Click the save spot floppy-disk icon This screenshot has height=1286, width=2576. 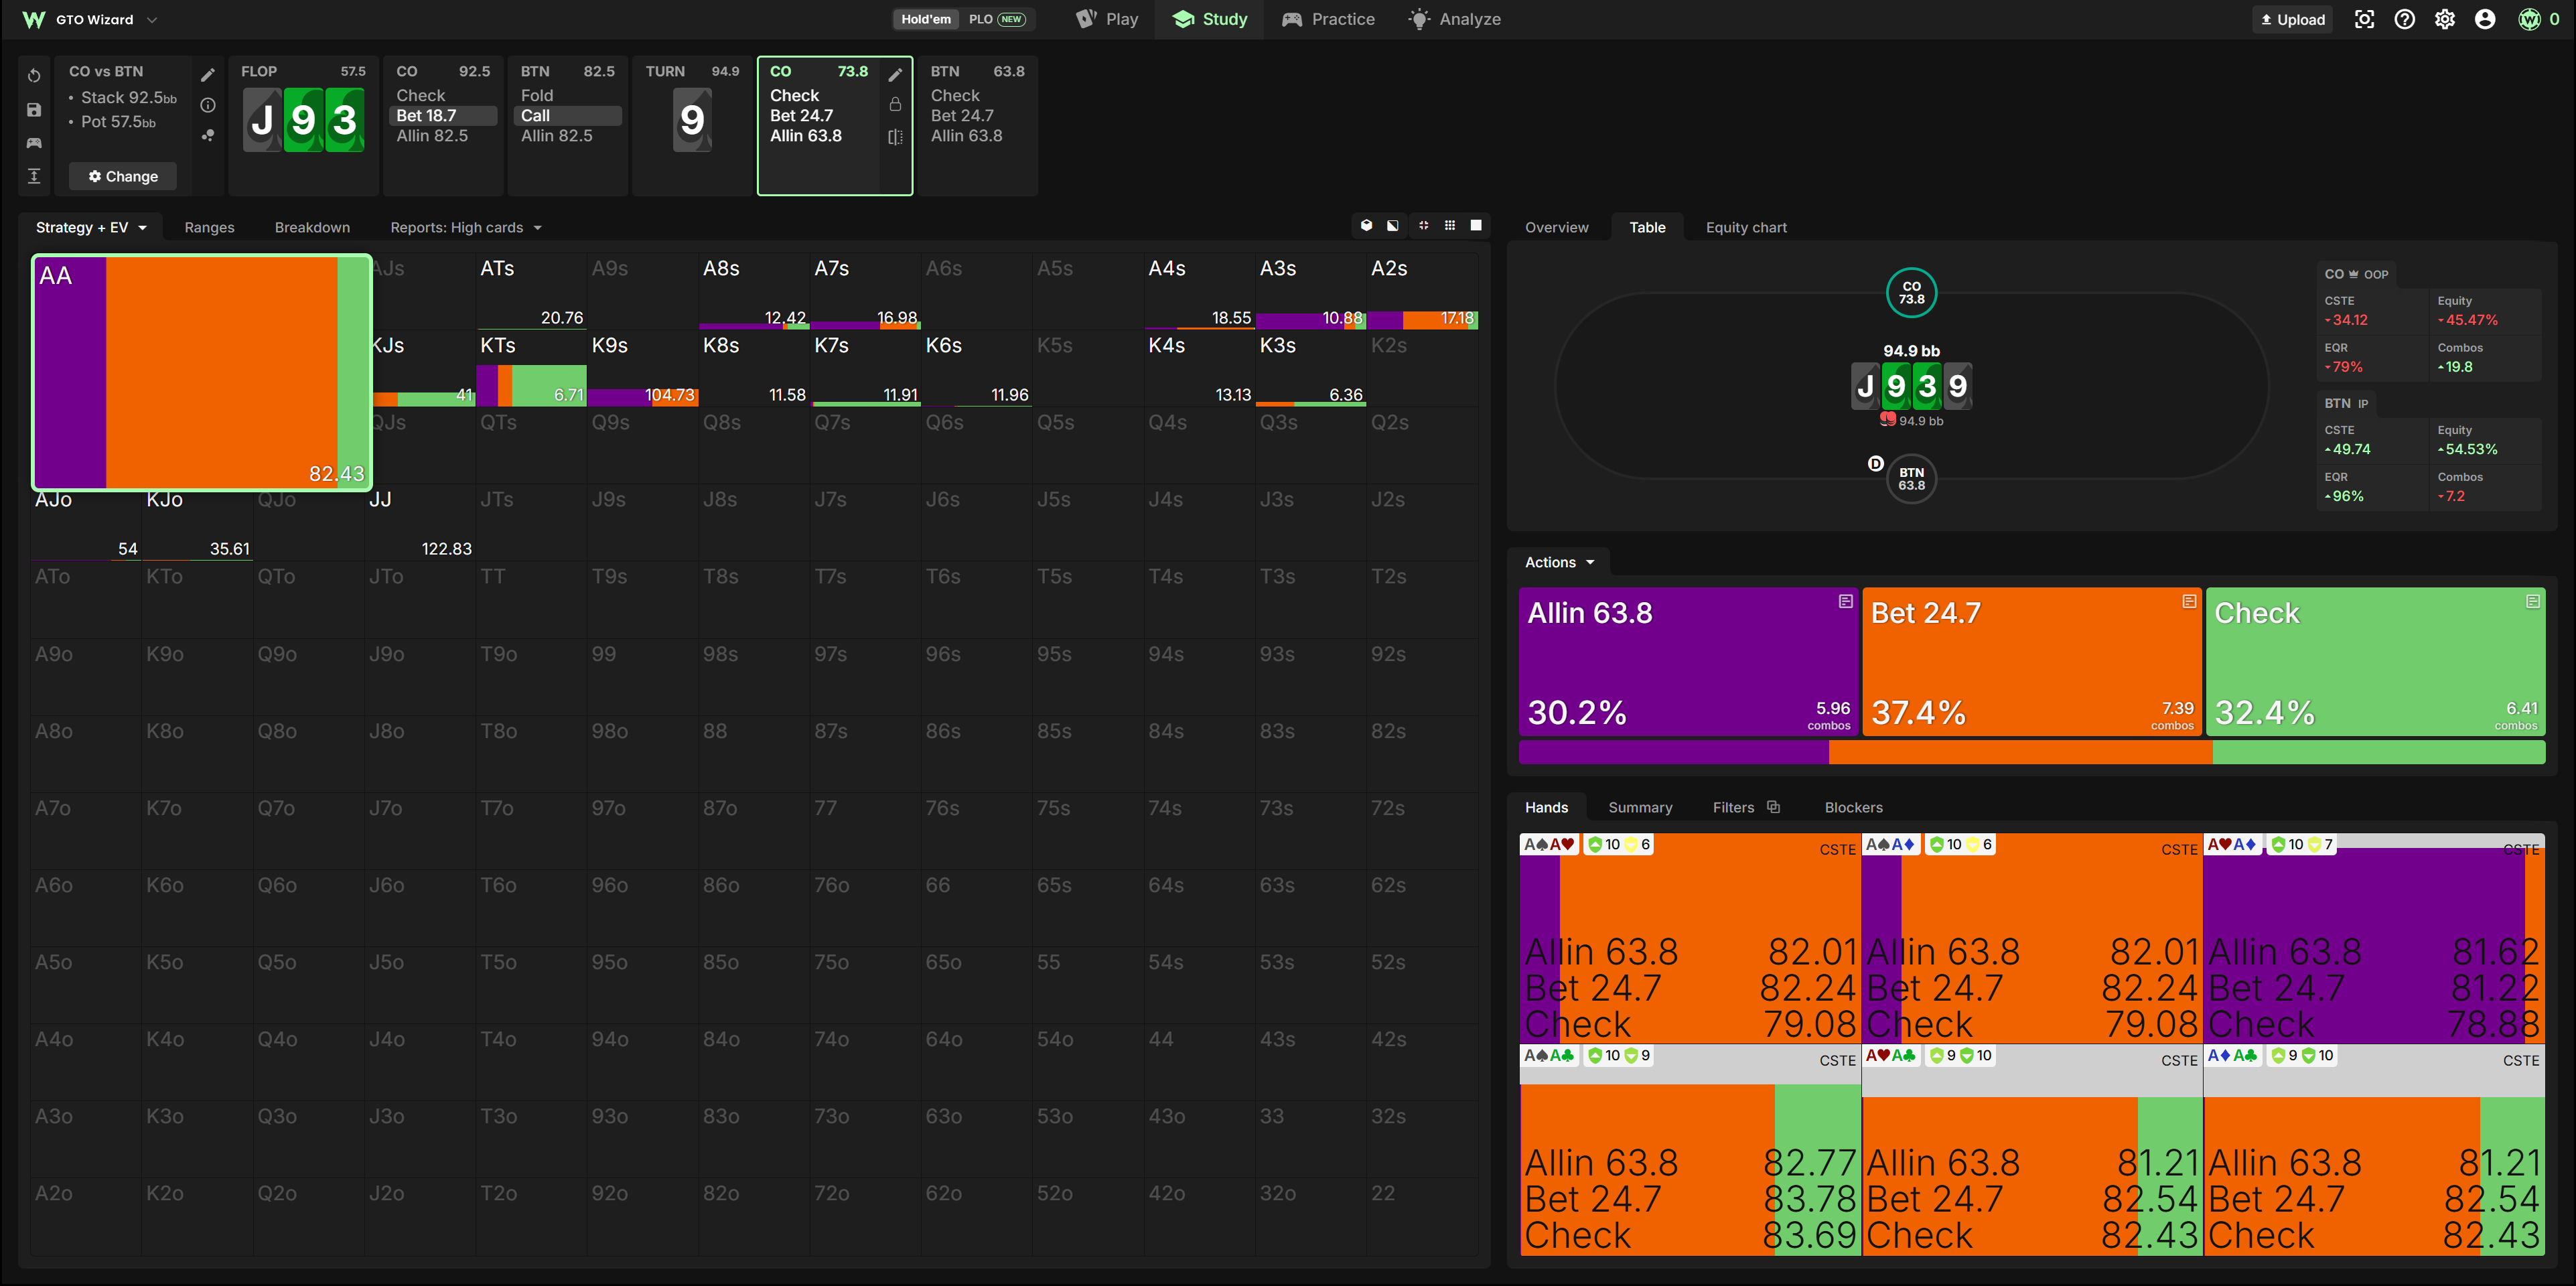pos(34,110)
